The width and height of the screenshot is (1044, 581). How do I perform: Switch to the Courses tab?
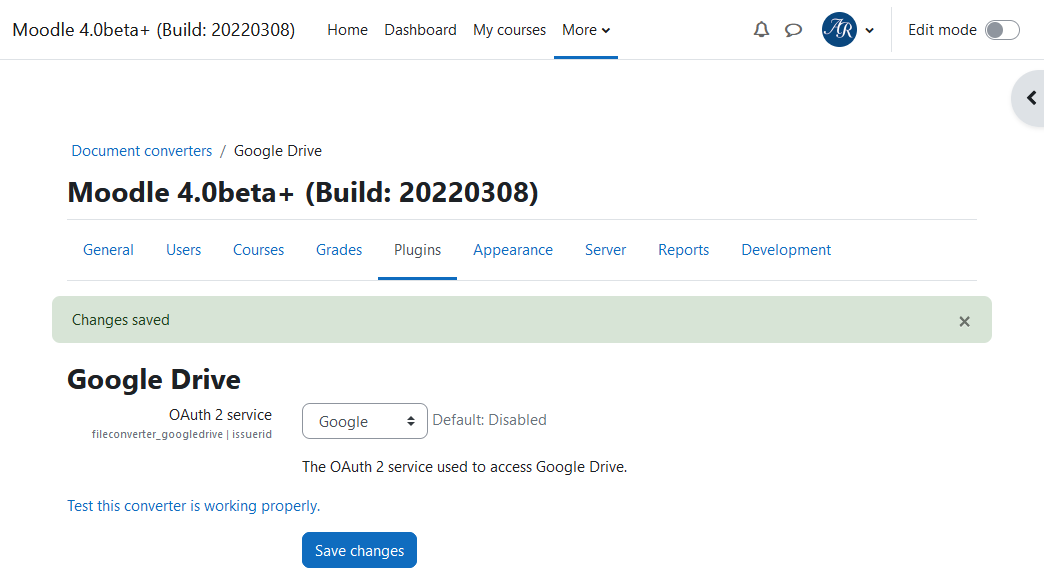point(258,250)
